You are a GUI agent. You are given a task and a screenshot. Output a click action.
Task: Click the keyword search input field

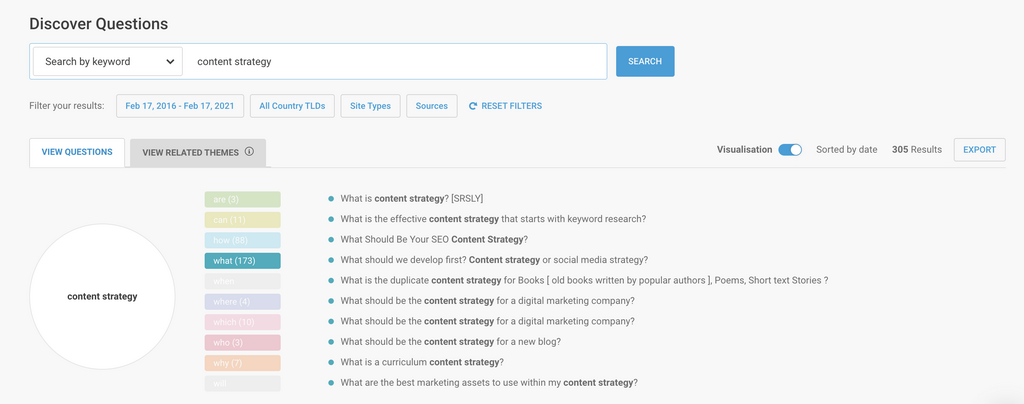(x=398, y=61)
